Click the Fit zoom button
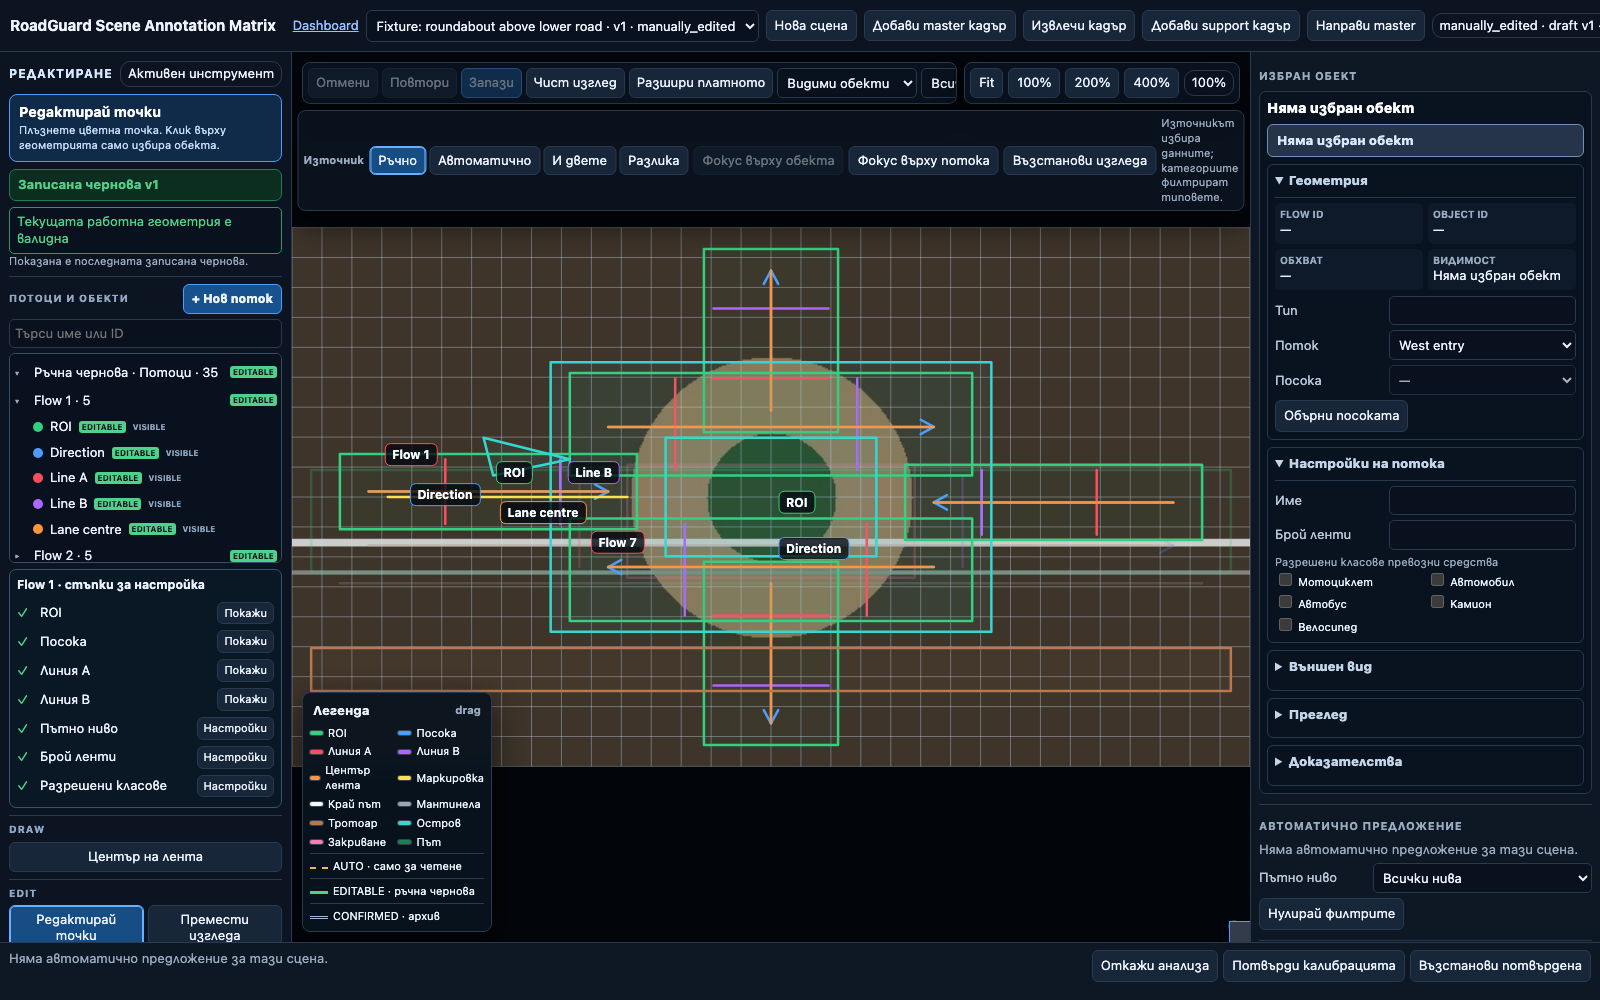The image size is (1600, 1000). pos(986,83)
